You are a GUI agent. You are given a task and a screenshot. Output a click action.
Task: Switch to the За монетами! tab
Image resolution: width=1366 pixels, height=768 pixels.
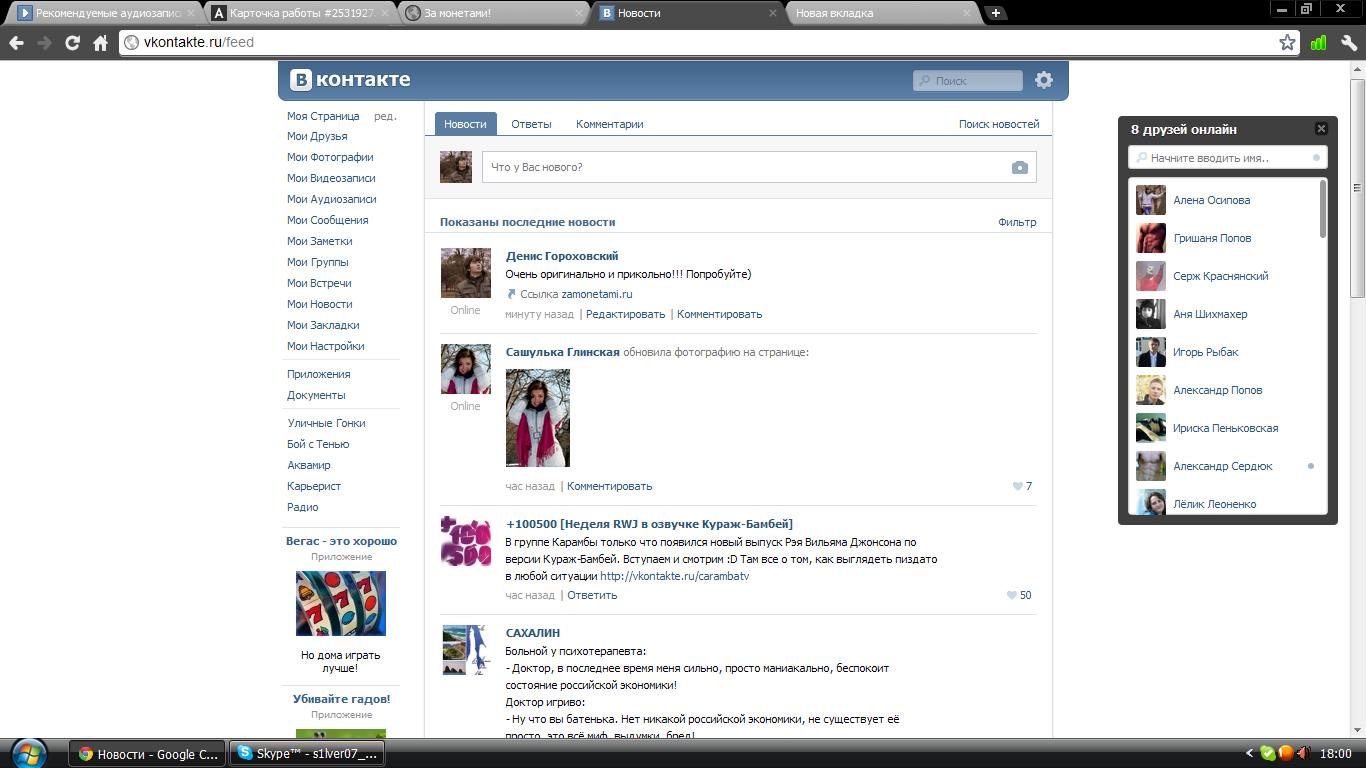tap(494, 13)
